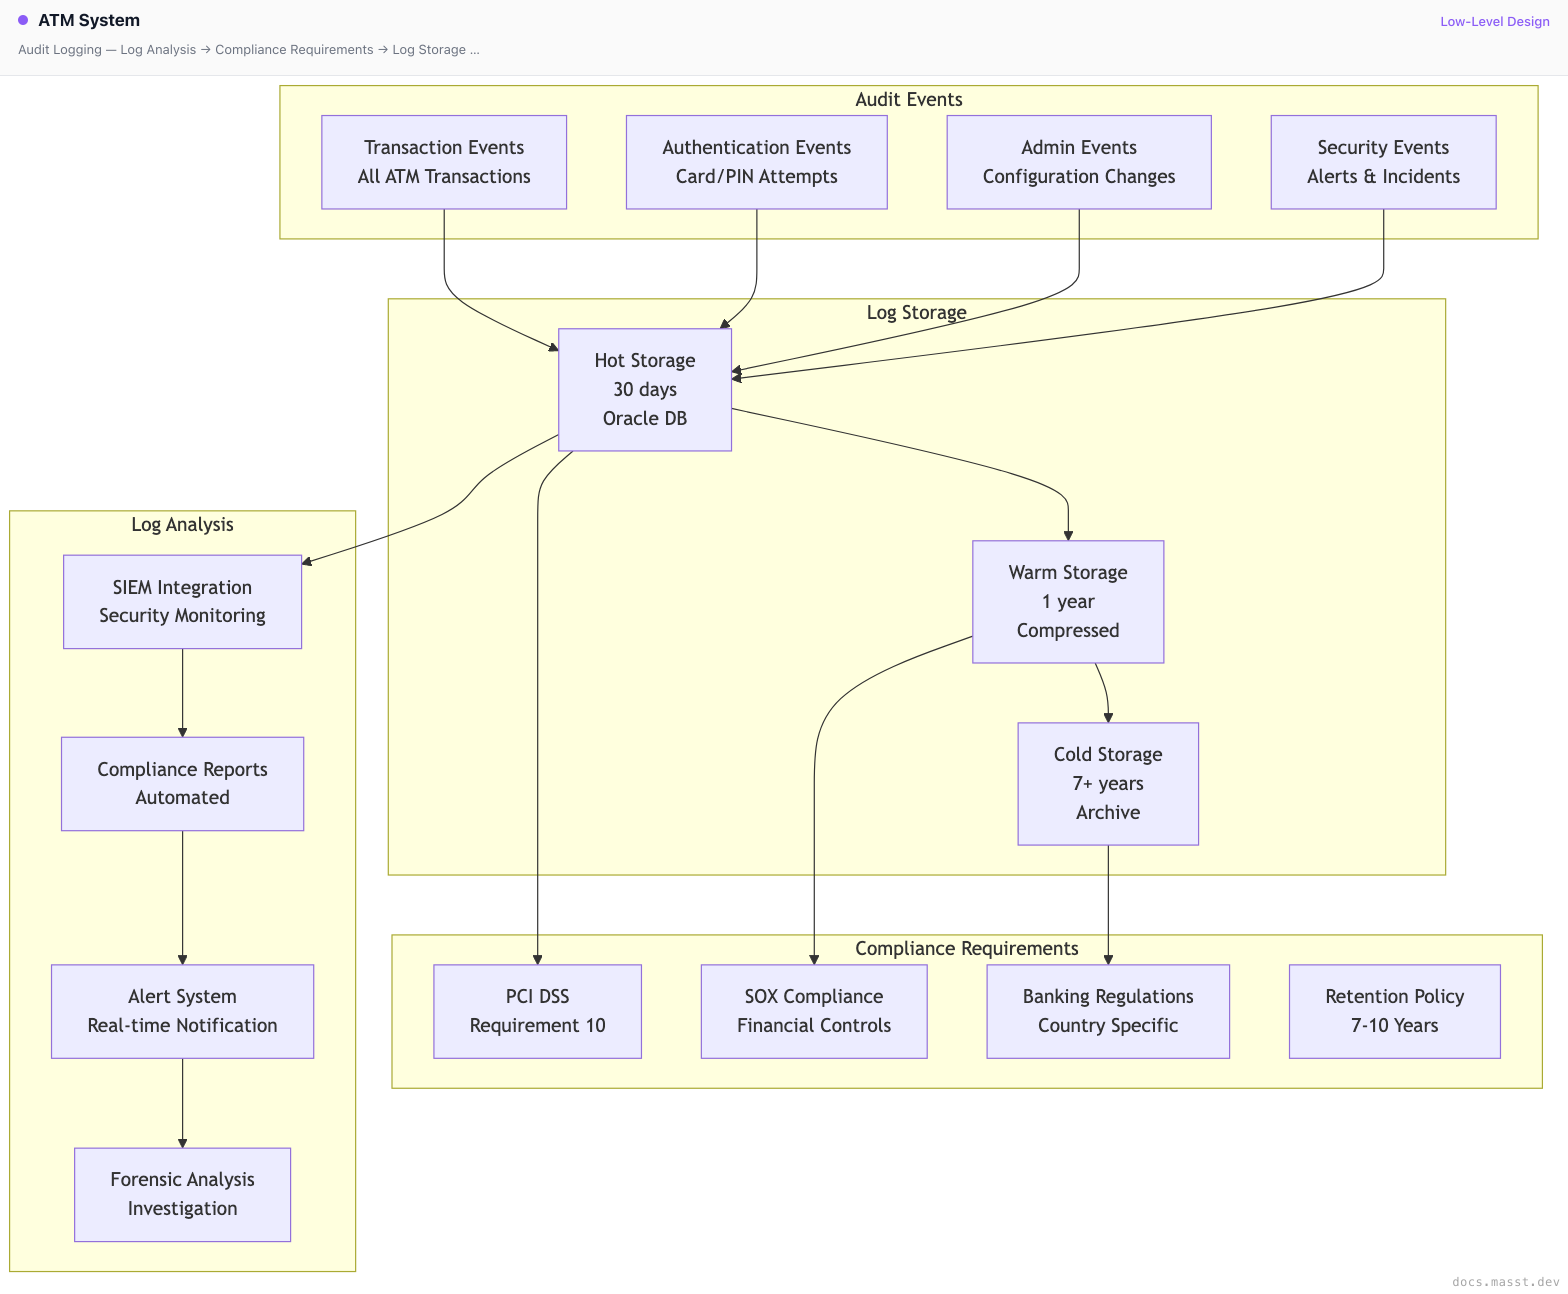Viewport: 1568px width, 1294px height.
Task: Open the docs.masst.dev watermark link
Action: tap(1505, 1282)
